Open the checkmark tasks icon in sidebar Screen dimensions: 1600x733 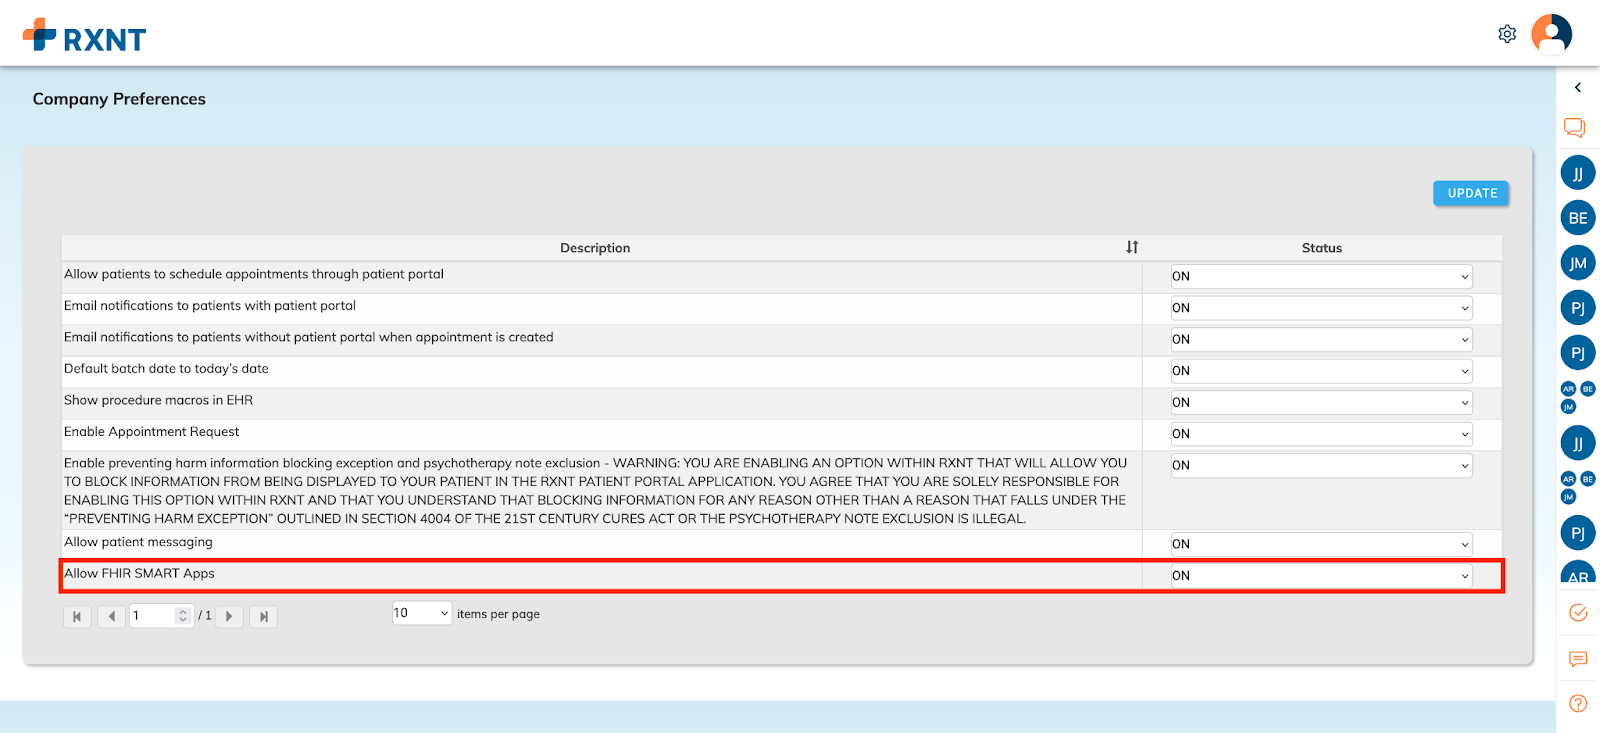(x=1578, y=613)
